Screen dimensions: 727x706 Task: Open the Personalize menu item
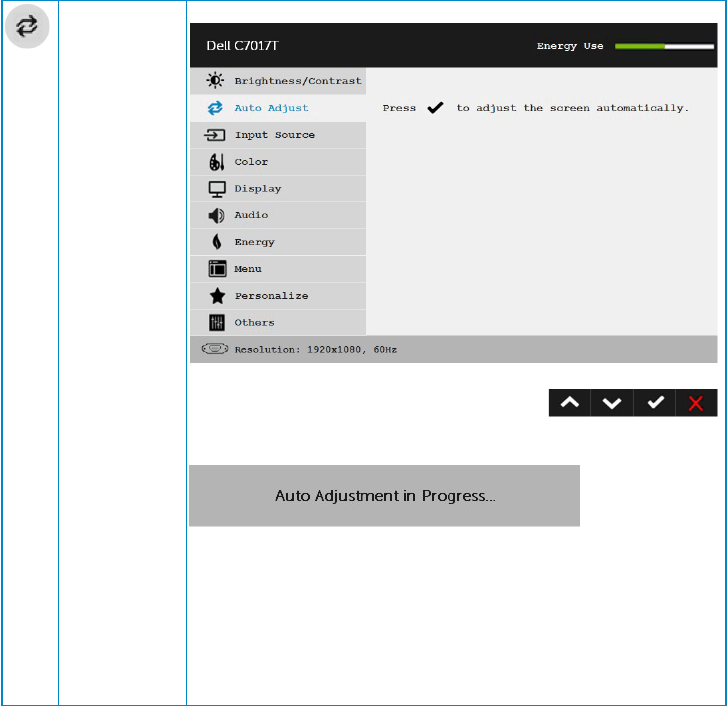(x=278, y=296)
